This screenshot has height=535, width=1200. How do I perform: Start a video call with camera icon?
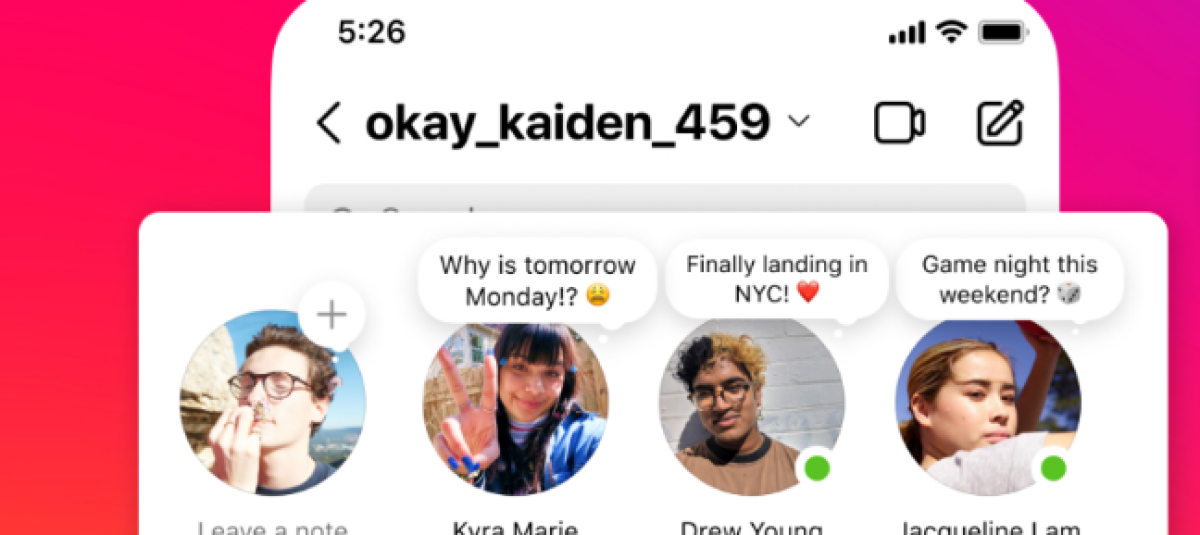click(900, 124)
